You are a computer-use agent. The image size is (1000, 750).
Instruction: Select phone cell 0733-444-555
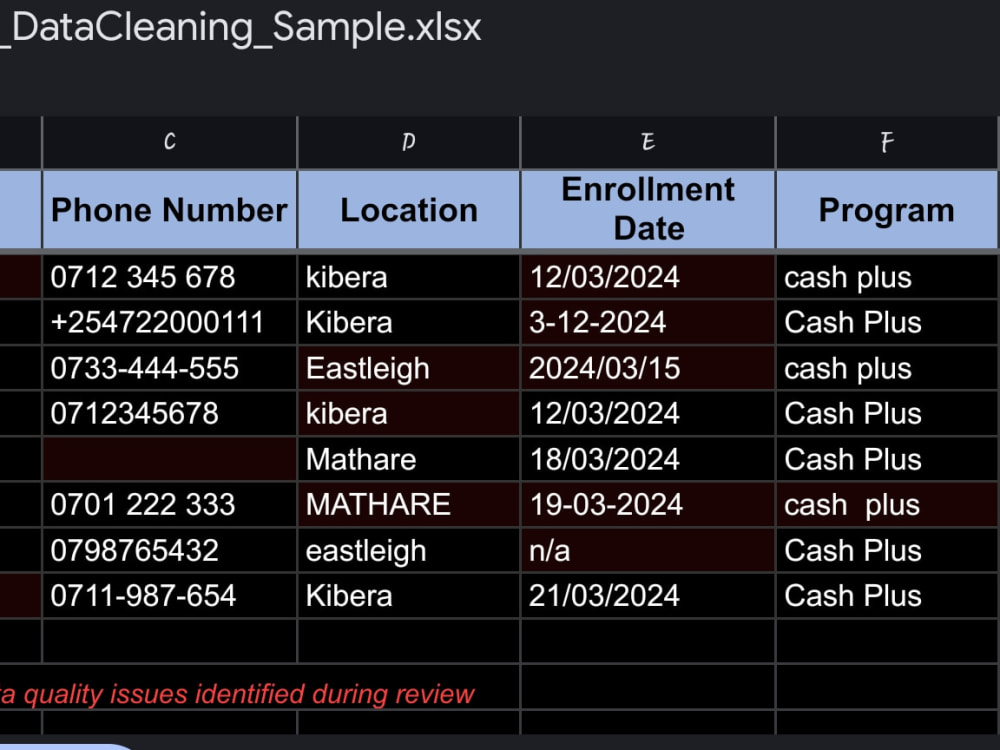pyautogui.click(x=170, y=369)
